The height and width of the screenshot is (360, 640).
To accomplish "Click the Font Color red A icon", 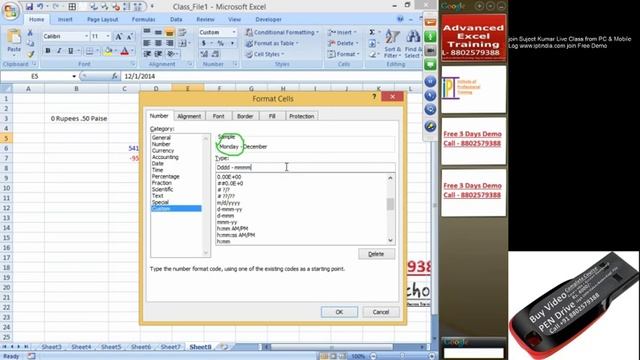I will coord(125,51).
